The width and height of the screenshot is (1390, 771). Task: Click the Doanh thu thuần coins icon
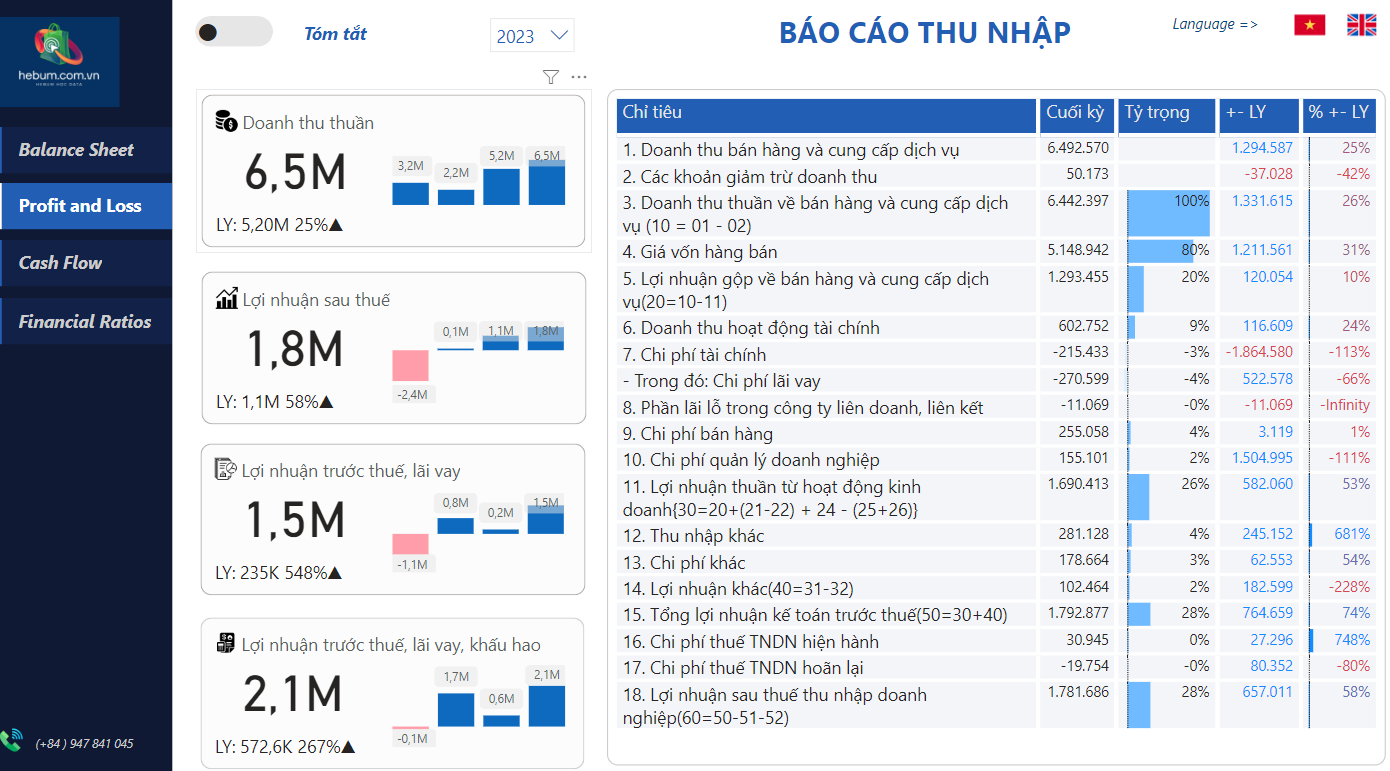coord(226,121)
